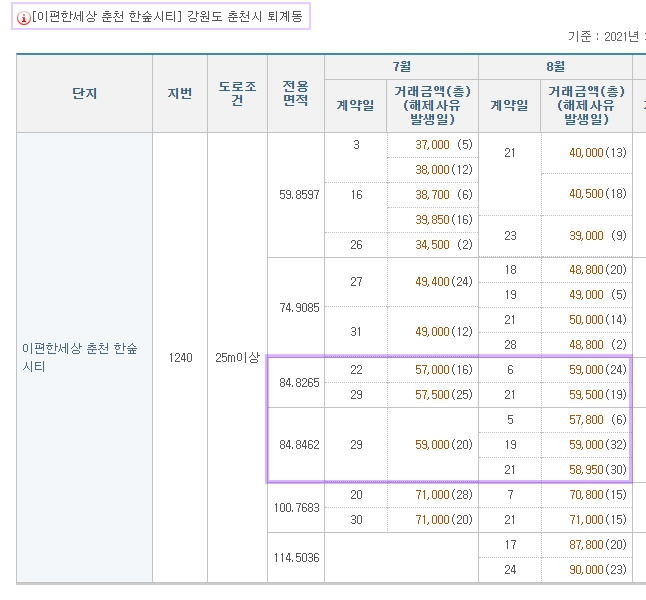Select the 단지 column header
The width and height of the screenshot is (646, 600).
click(84, 94)
